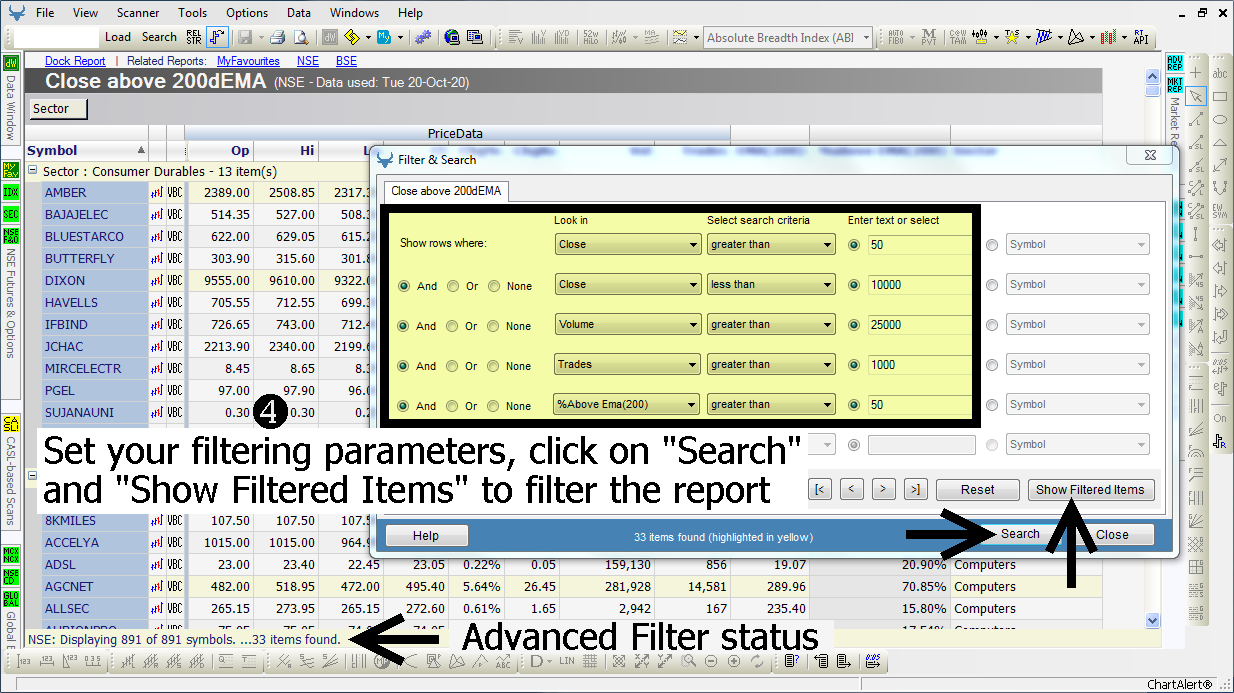1234x693 pixels.
Task: Open criteria dropdown in %Above Ema(200) row
Action: 770,404
